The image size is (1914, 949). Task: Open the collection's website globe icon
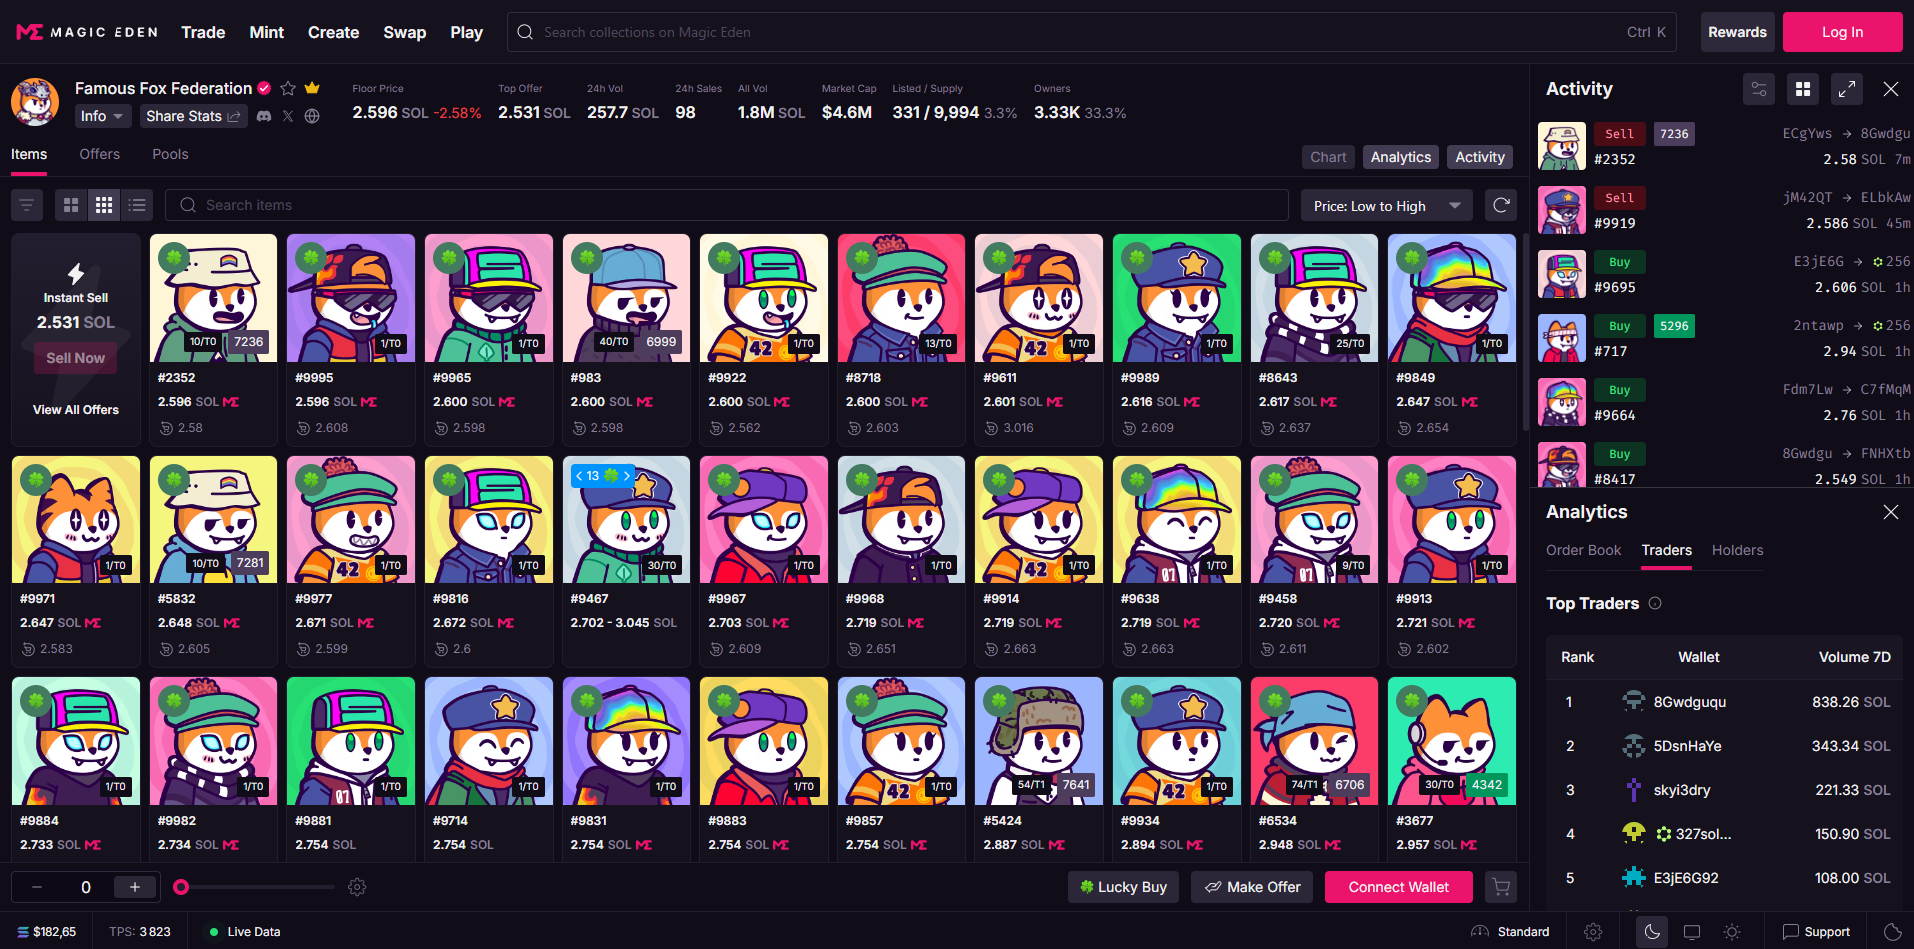coord(312,116)
